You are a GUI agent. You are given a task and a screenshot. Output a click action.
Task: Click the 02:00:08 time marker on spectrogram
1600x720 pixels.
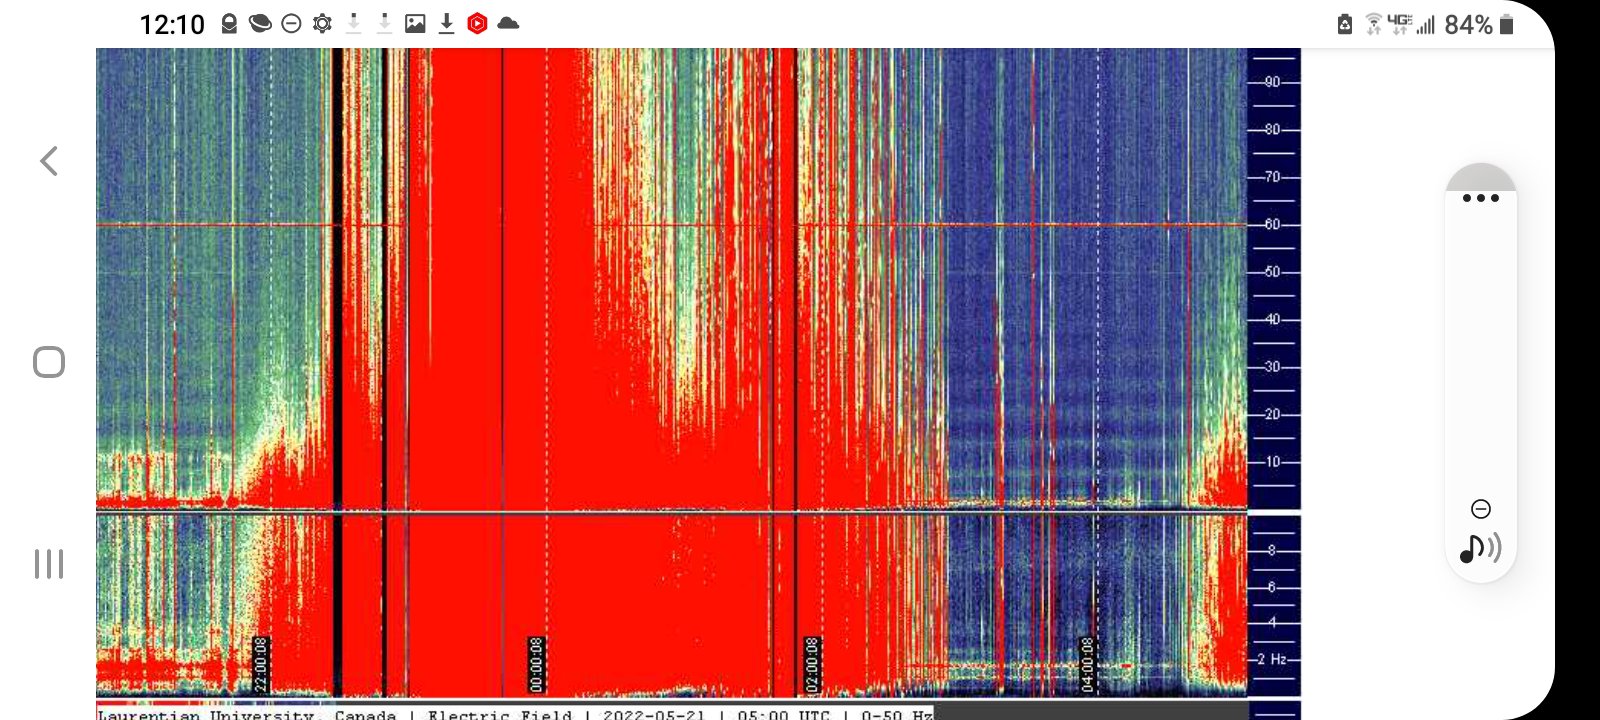(812, 664)
